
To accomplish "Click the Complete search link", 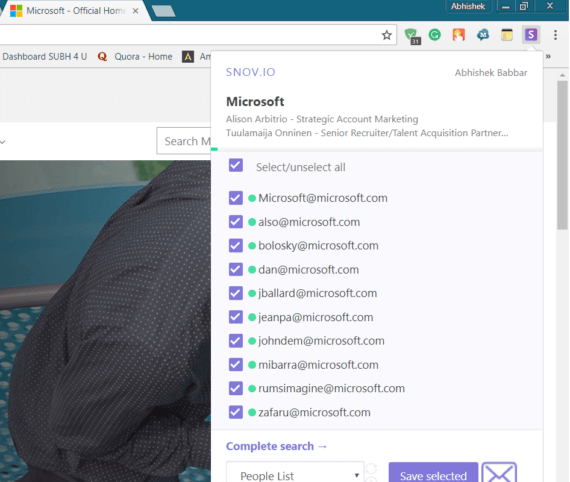I will click(276, 446).
